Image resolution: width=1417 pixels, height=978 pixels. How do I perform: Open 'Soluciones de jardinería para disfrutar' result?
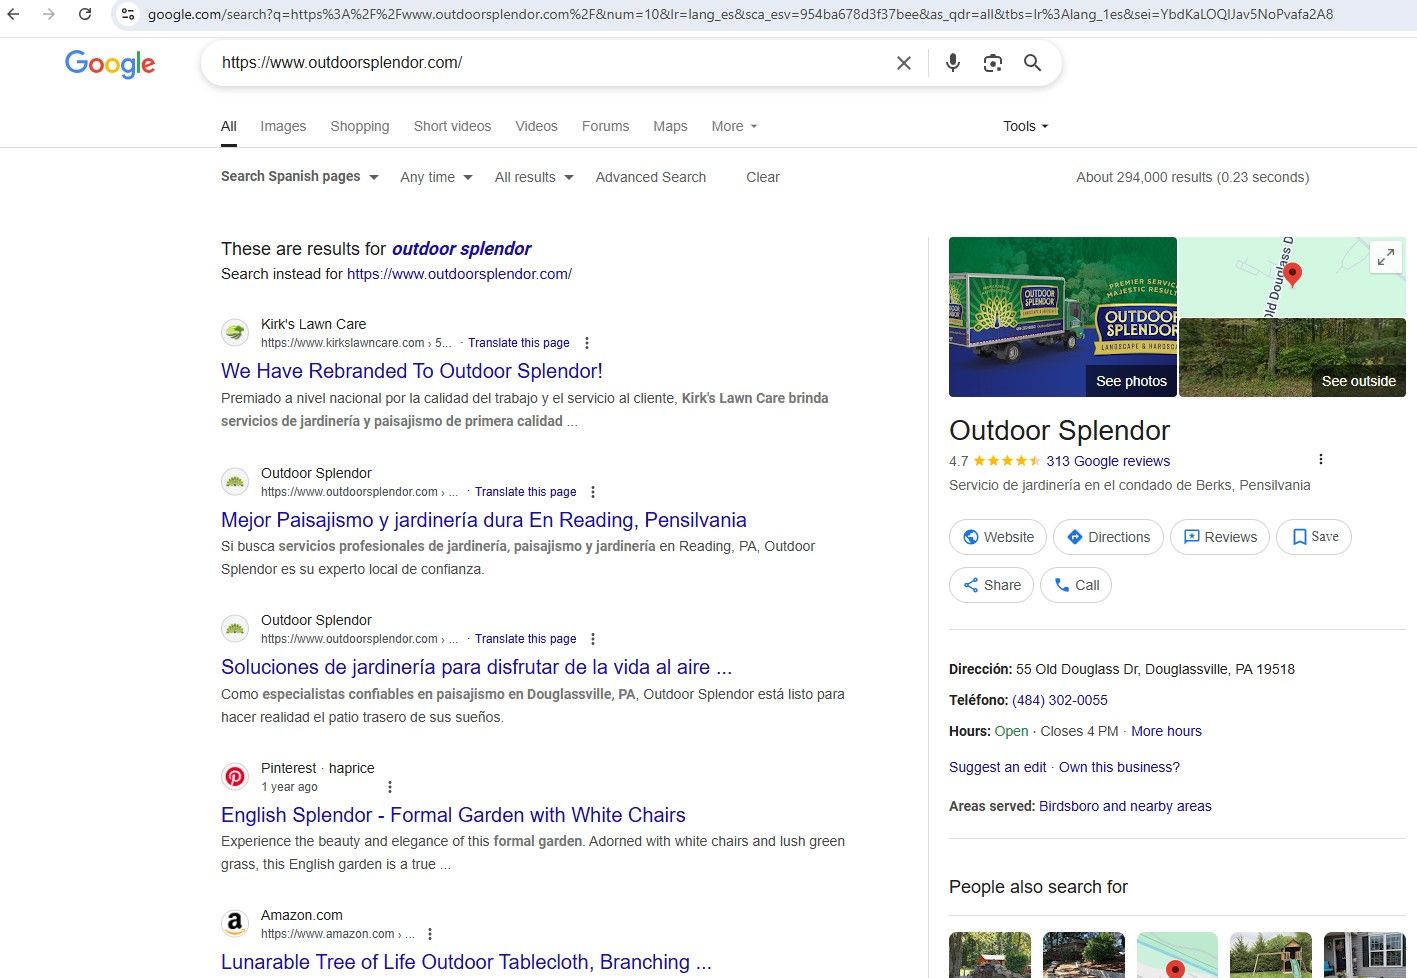point(476,667)
